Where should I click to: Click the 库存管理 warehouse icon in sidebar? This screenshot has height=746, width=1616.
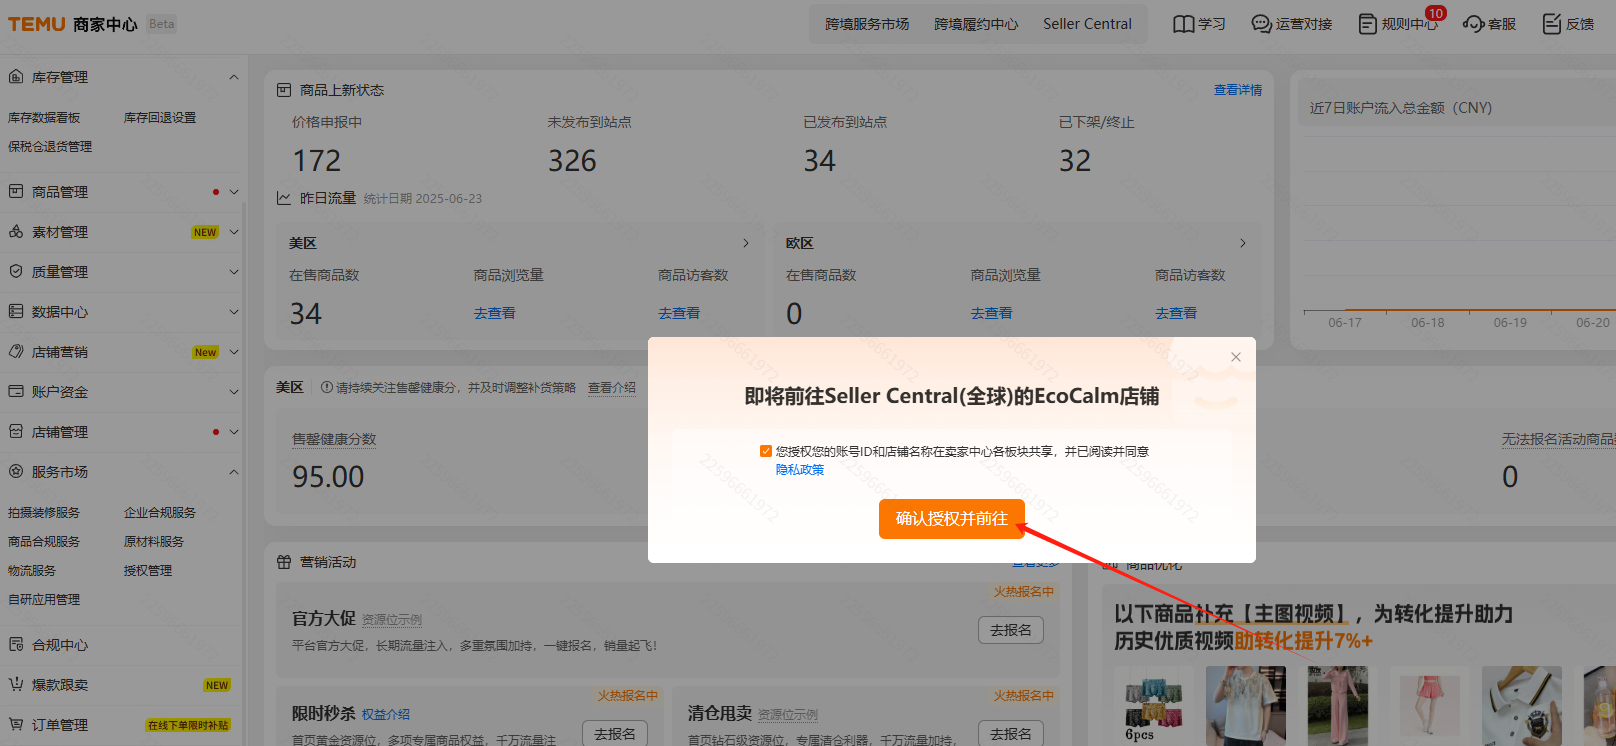point(16,77)
